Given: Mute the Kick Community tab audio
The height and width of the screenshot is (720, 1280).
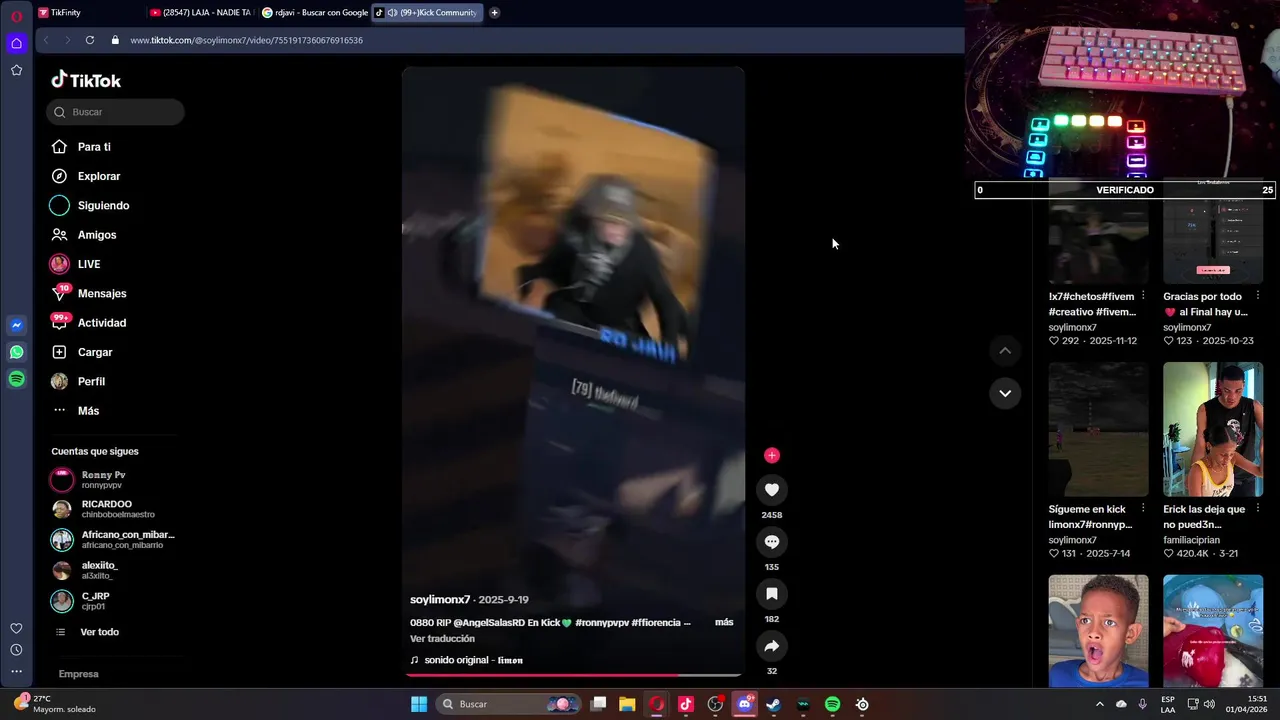Looking at the screenshot, I should (392, 13).
